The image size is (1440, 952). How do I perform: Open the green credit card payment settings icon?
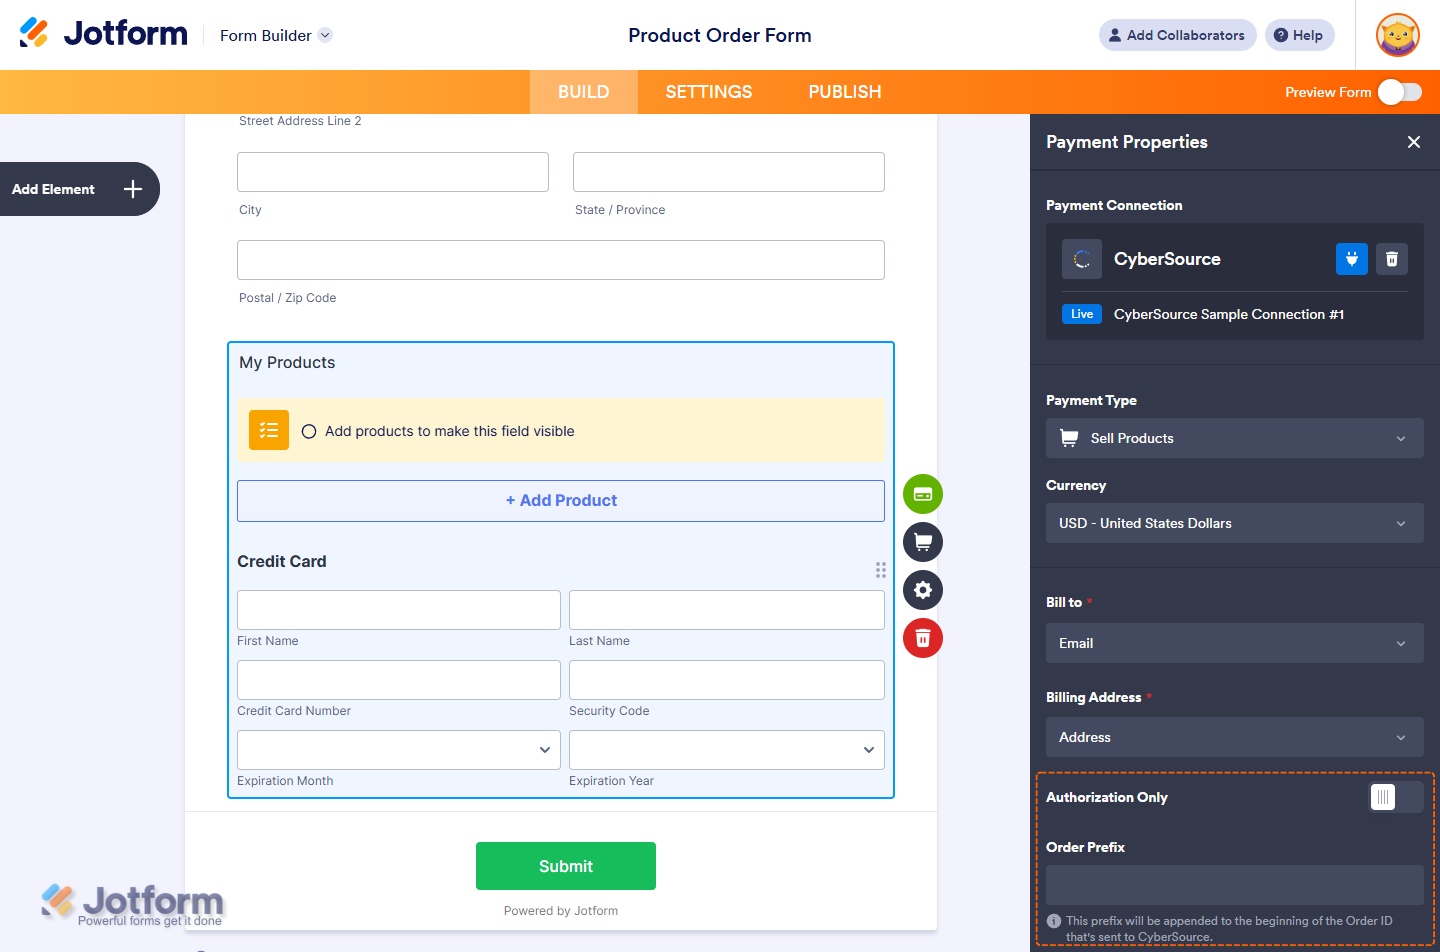pyautogui.click(x=922, y=493)
